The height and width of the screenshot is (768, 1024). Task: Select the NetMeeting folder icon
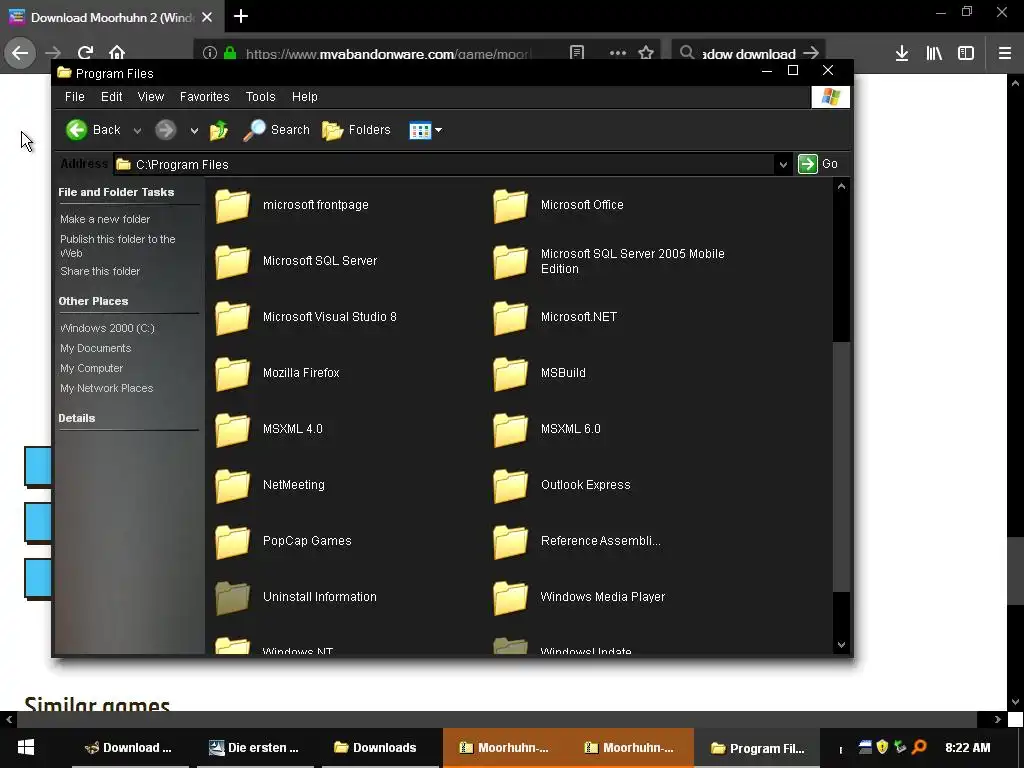(232, 487)
